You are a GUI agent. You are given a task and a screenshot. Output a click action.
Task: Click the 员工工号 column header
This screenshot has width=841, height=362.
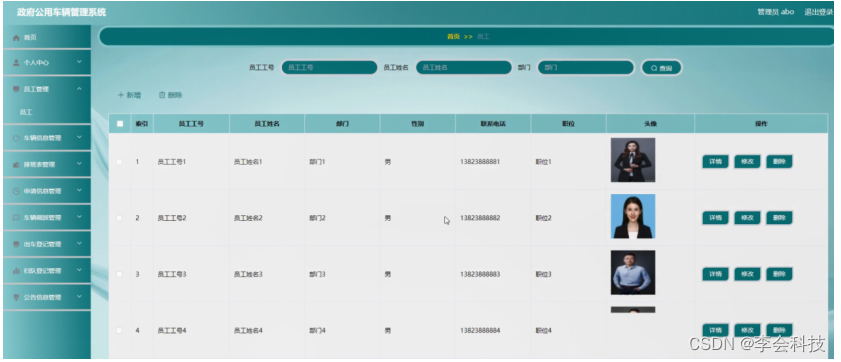[191, 123]
